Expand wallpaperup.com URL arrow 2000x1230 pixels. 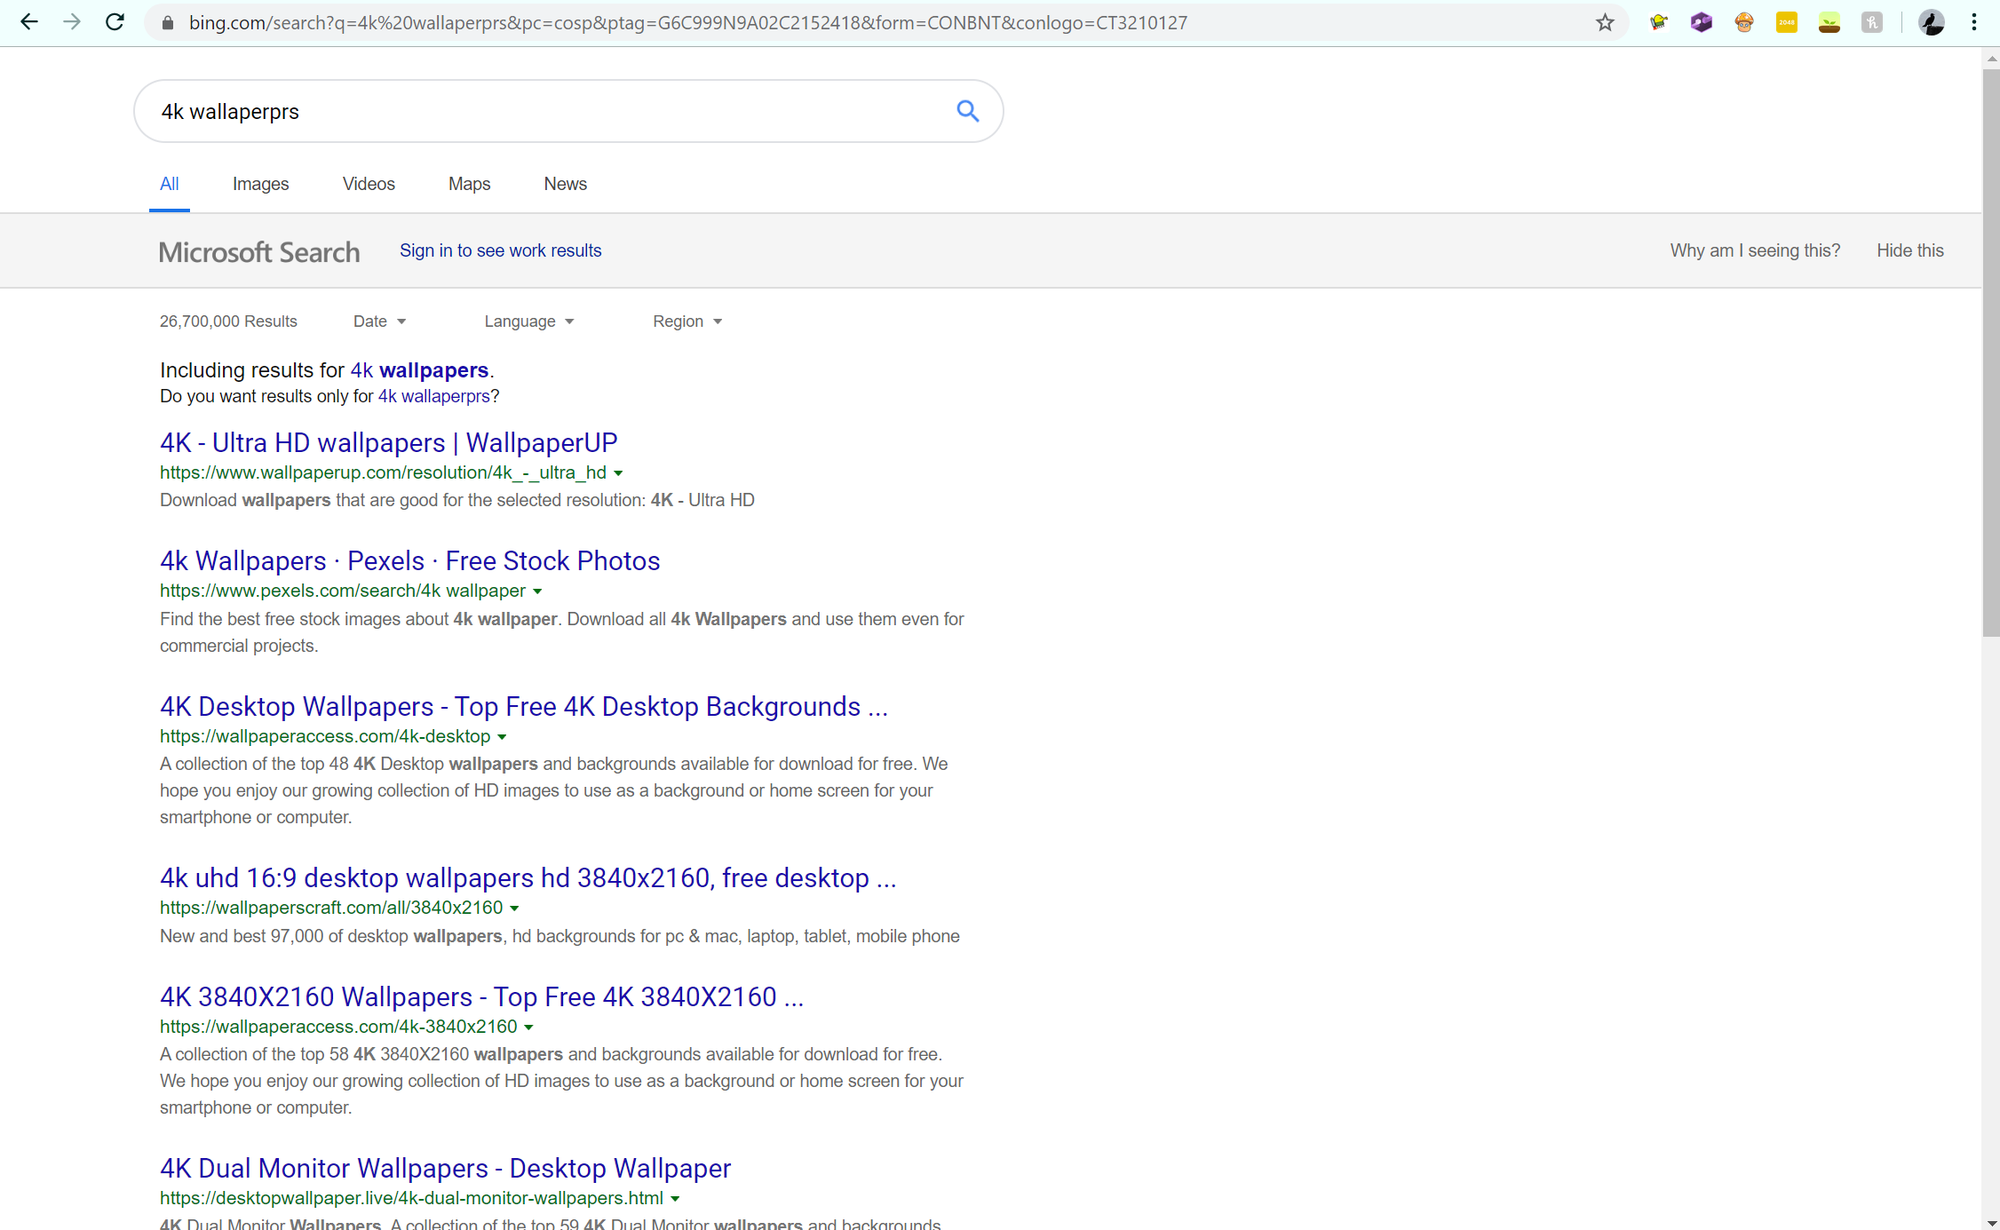[618, 473]
